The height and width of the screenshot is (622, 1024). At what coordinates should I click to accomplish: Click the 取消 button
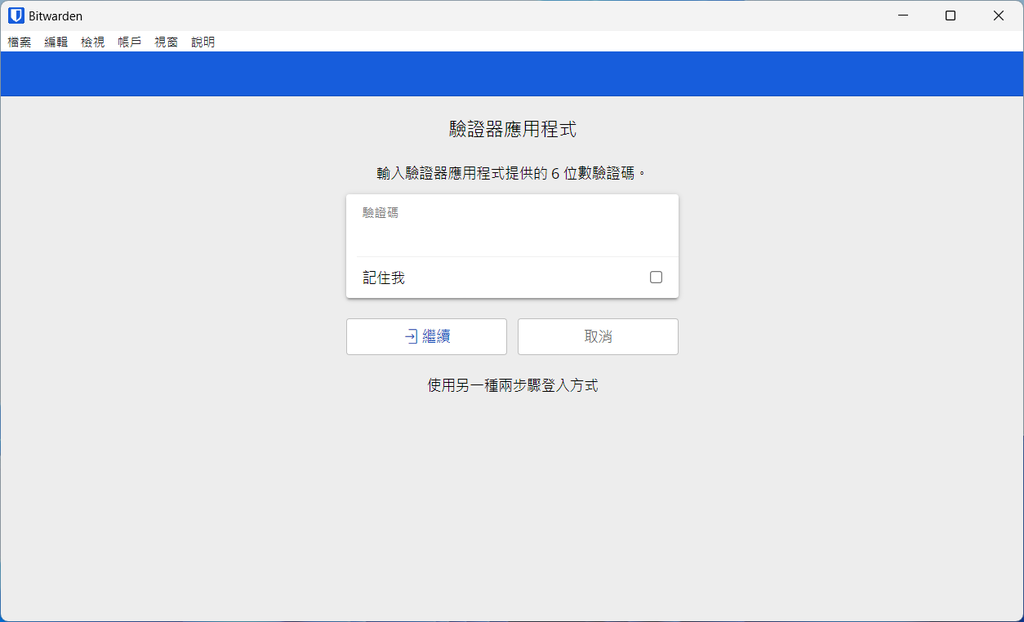[x=598, y=336]
